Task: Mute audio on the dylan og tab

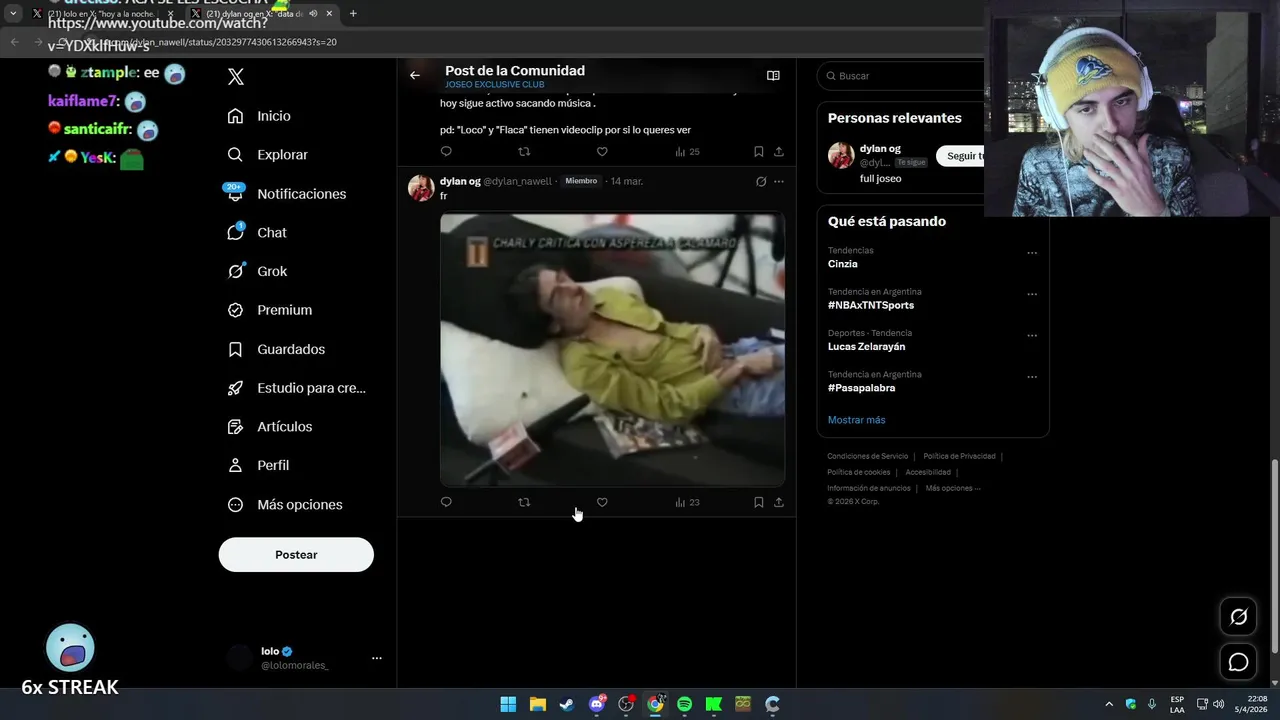Action: click(313, 14)
